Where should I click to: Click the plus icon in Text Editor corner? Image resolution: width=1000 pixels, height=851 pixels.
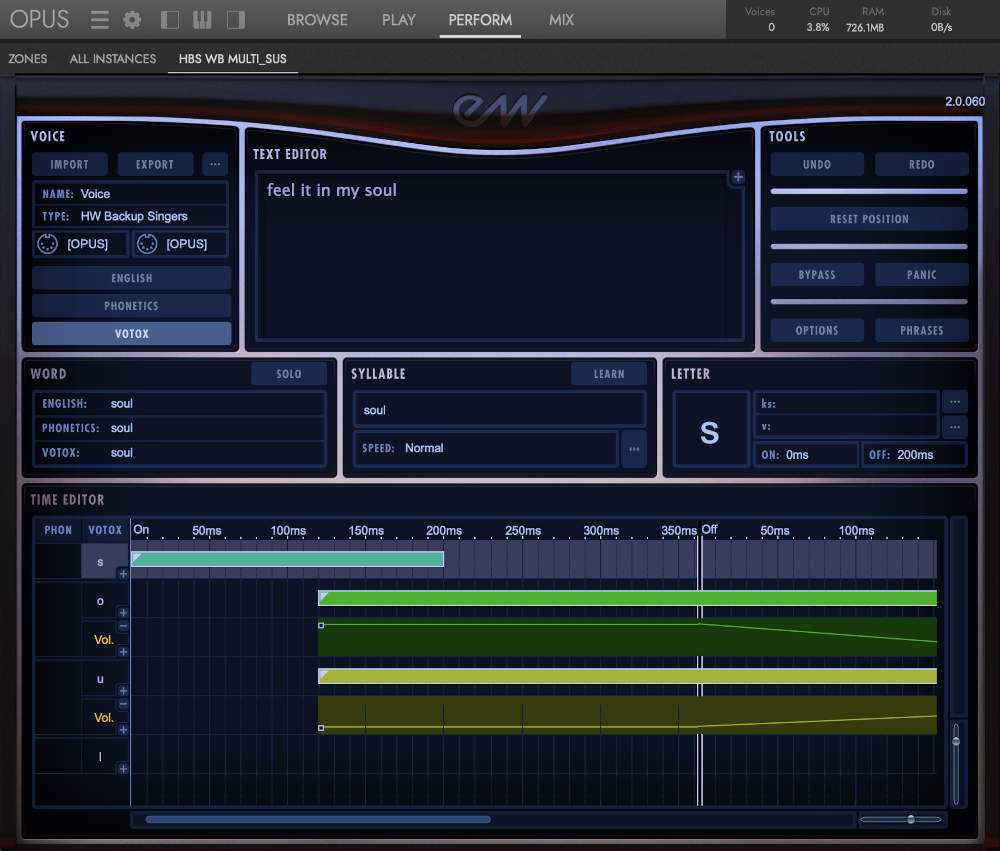tap(737, 178)
